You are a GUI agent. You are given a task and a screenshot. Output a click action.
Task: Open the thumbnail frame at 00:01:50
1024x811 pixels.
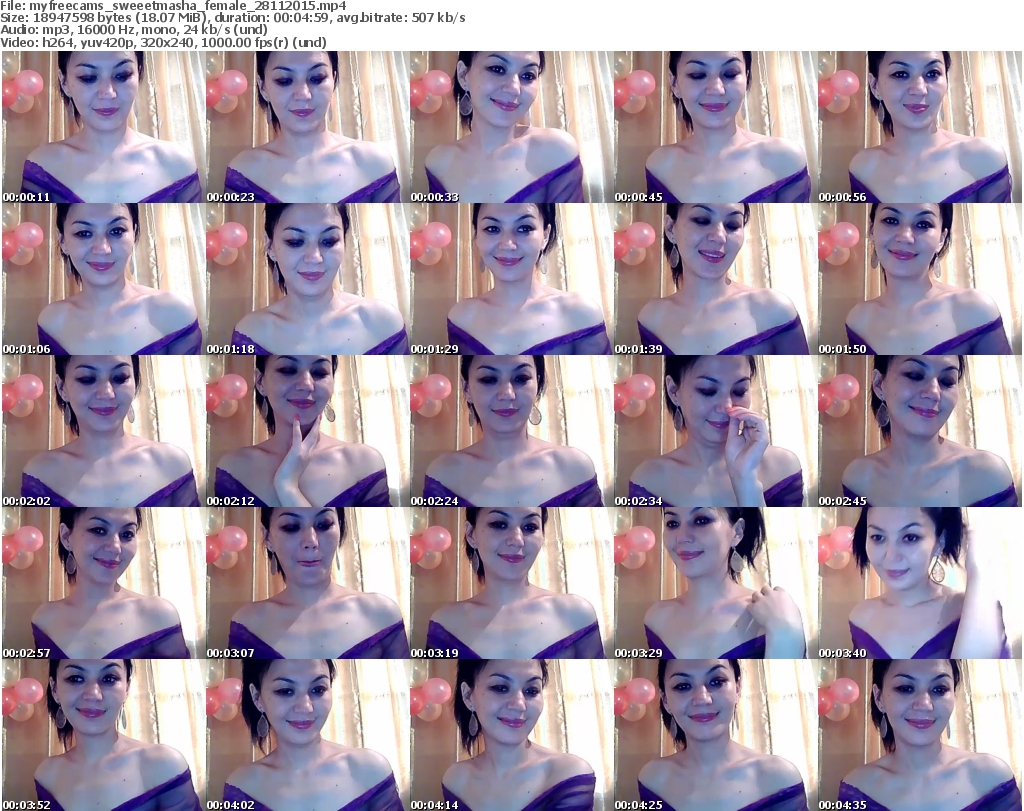[920, 279]
